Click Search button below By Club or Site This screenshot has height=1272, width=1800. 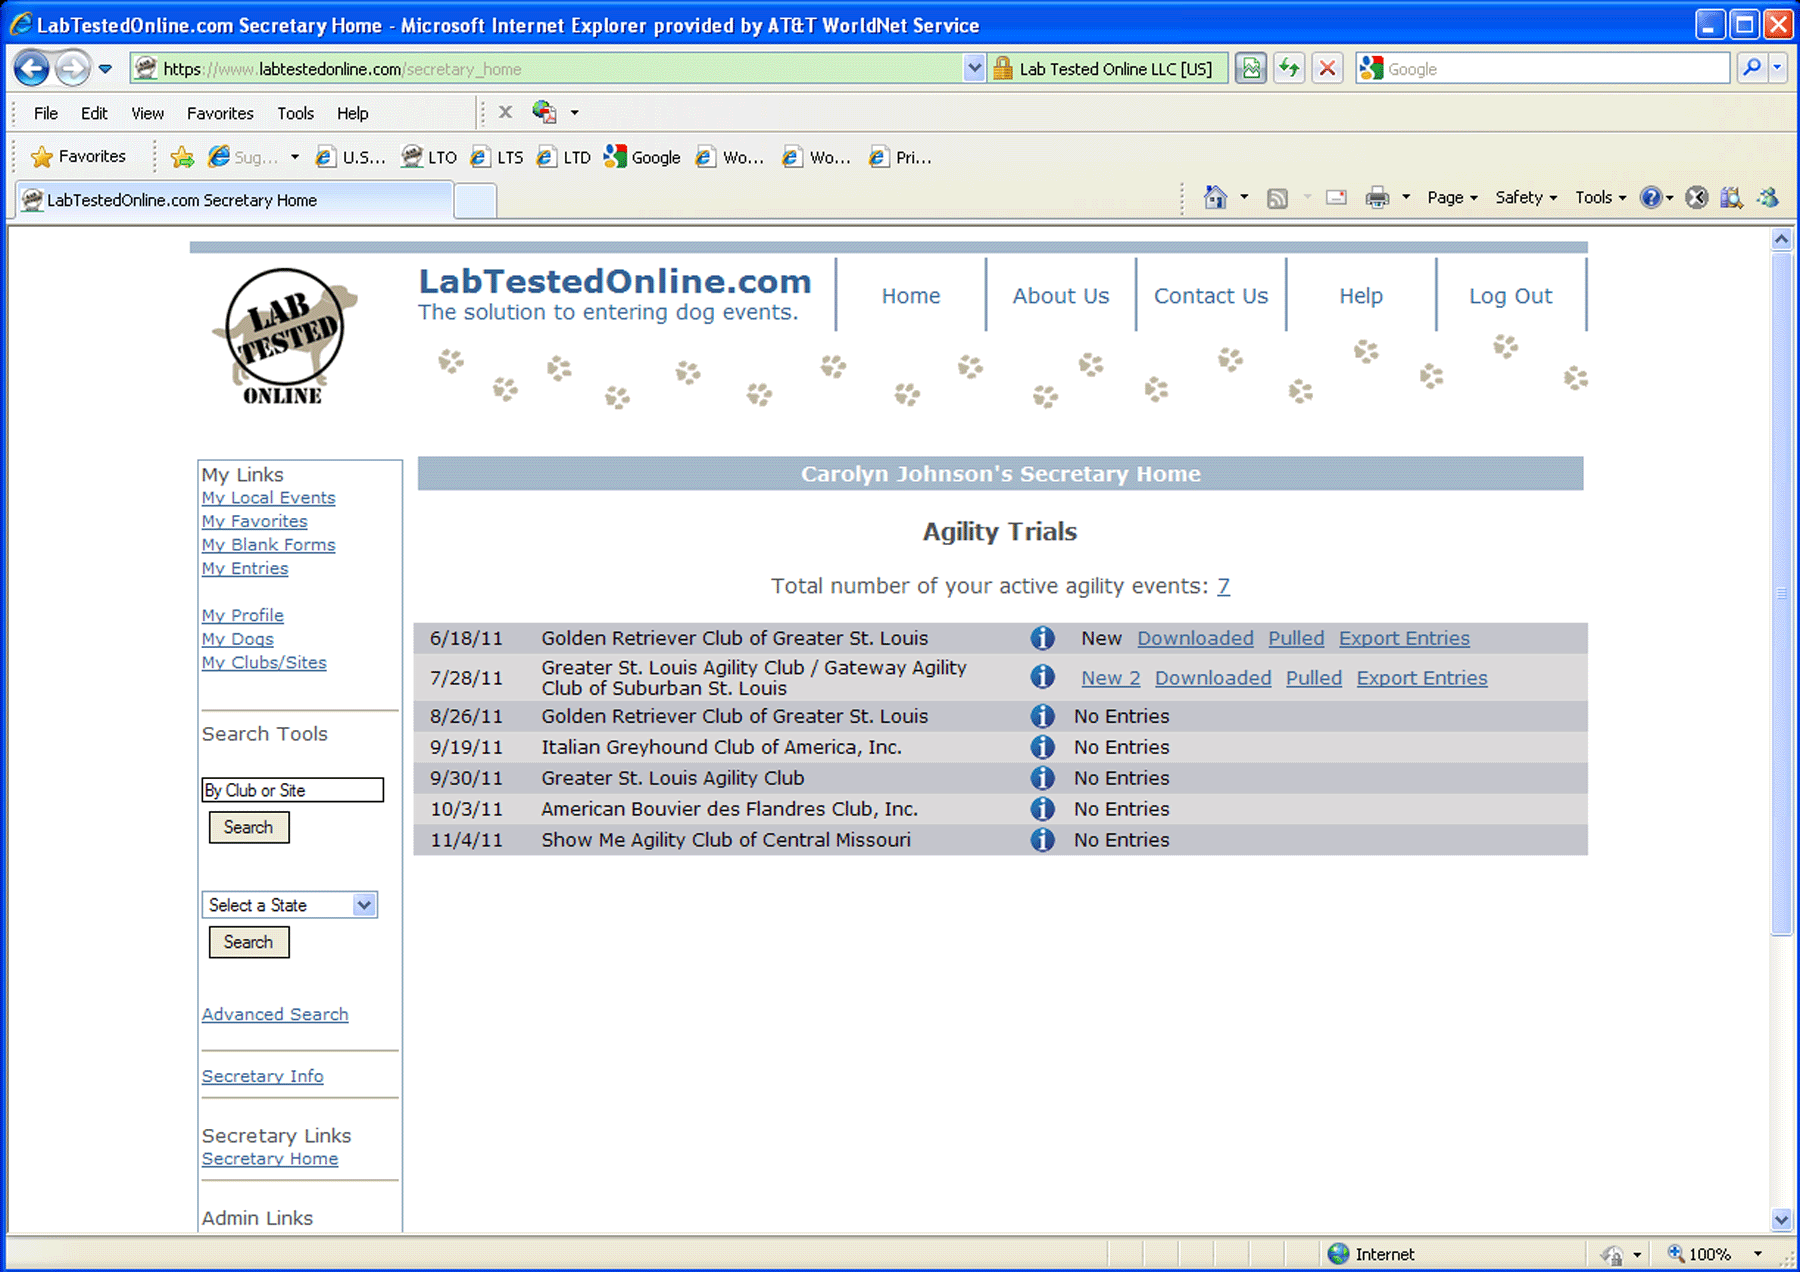pos(249,827)
